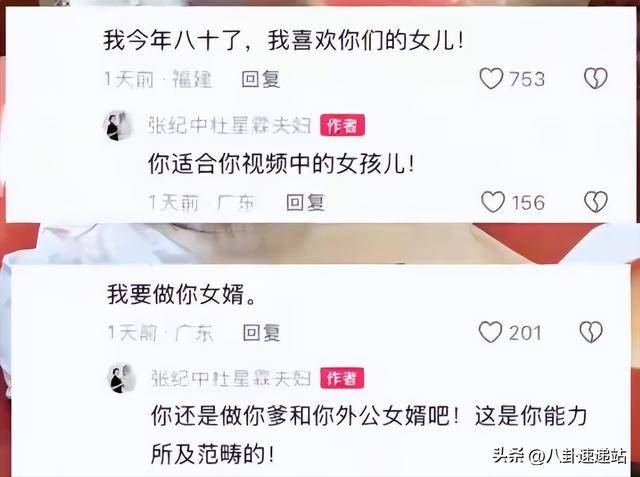Open avatar above 你还是做你爹 reply
This screenshot has width=640, height=477.
click(x=121, y=379)
